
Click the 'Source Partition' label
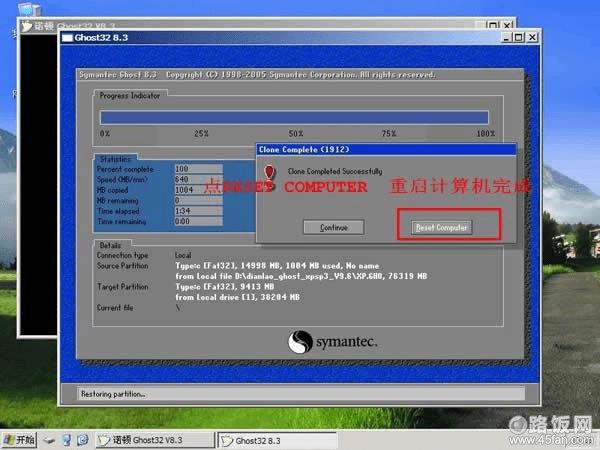pyautogui.click(x=122, y=266)
